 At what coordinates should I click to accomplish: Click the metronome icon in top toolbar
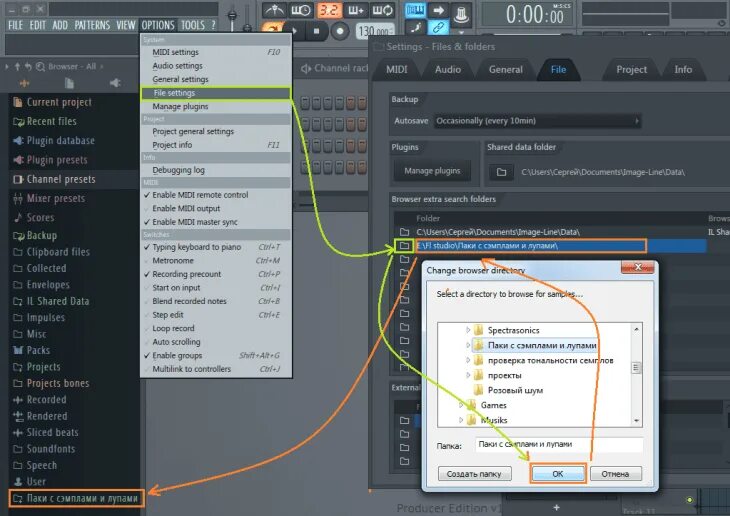coord(275,10)
